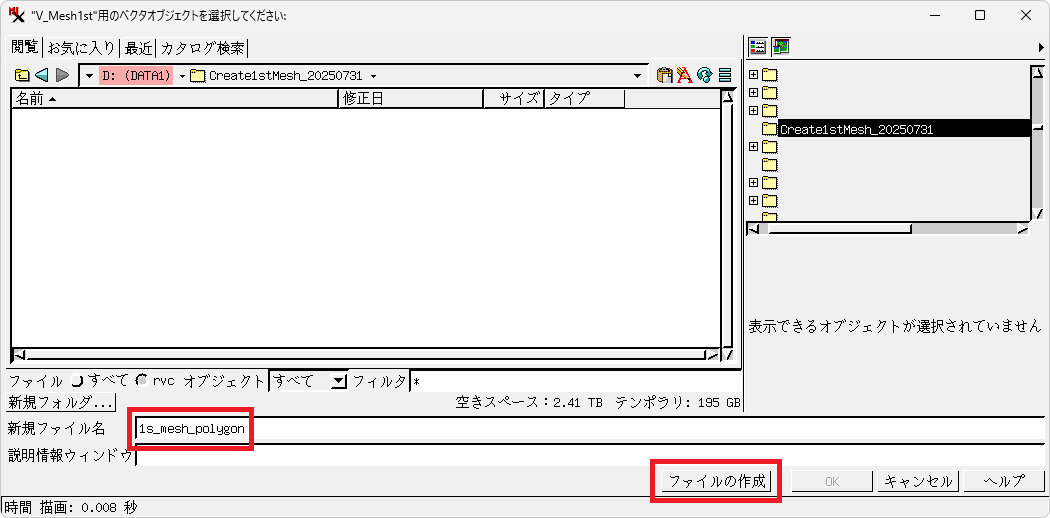Screen dimensions: 1050x518
Task: Click the list view lines icon
Action: (725, 75)
